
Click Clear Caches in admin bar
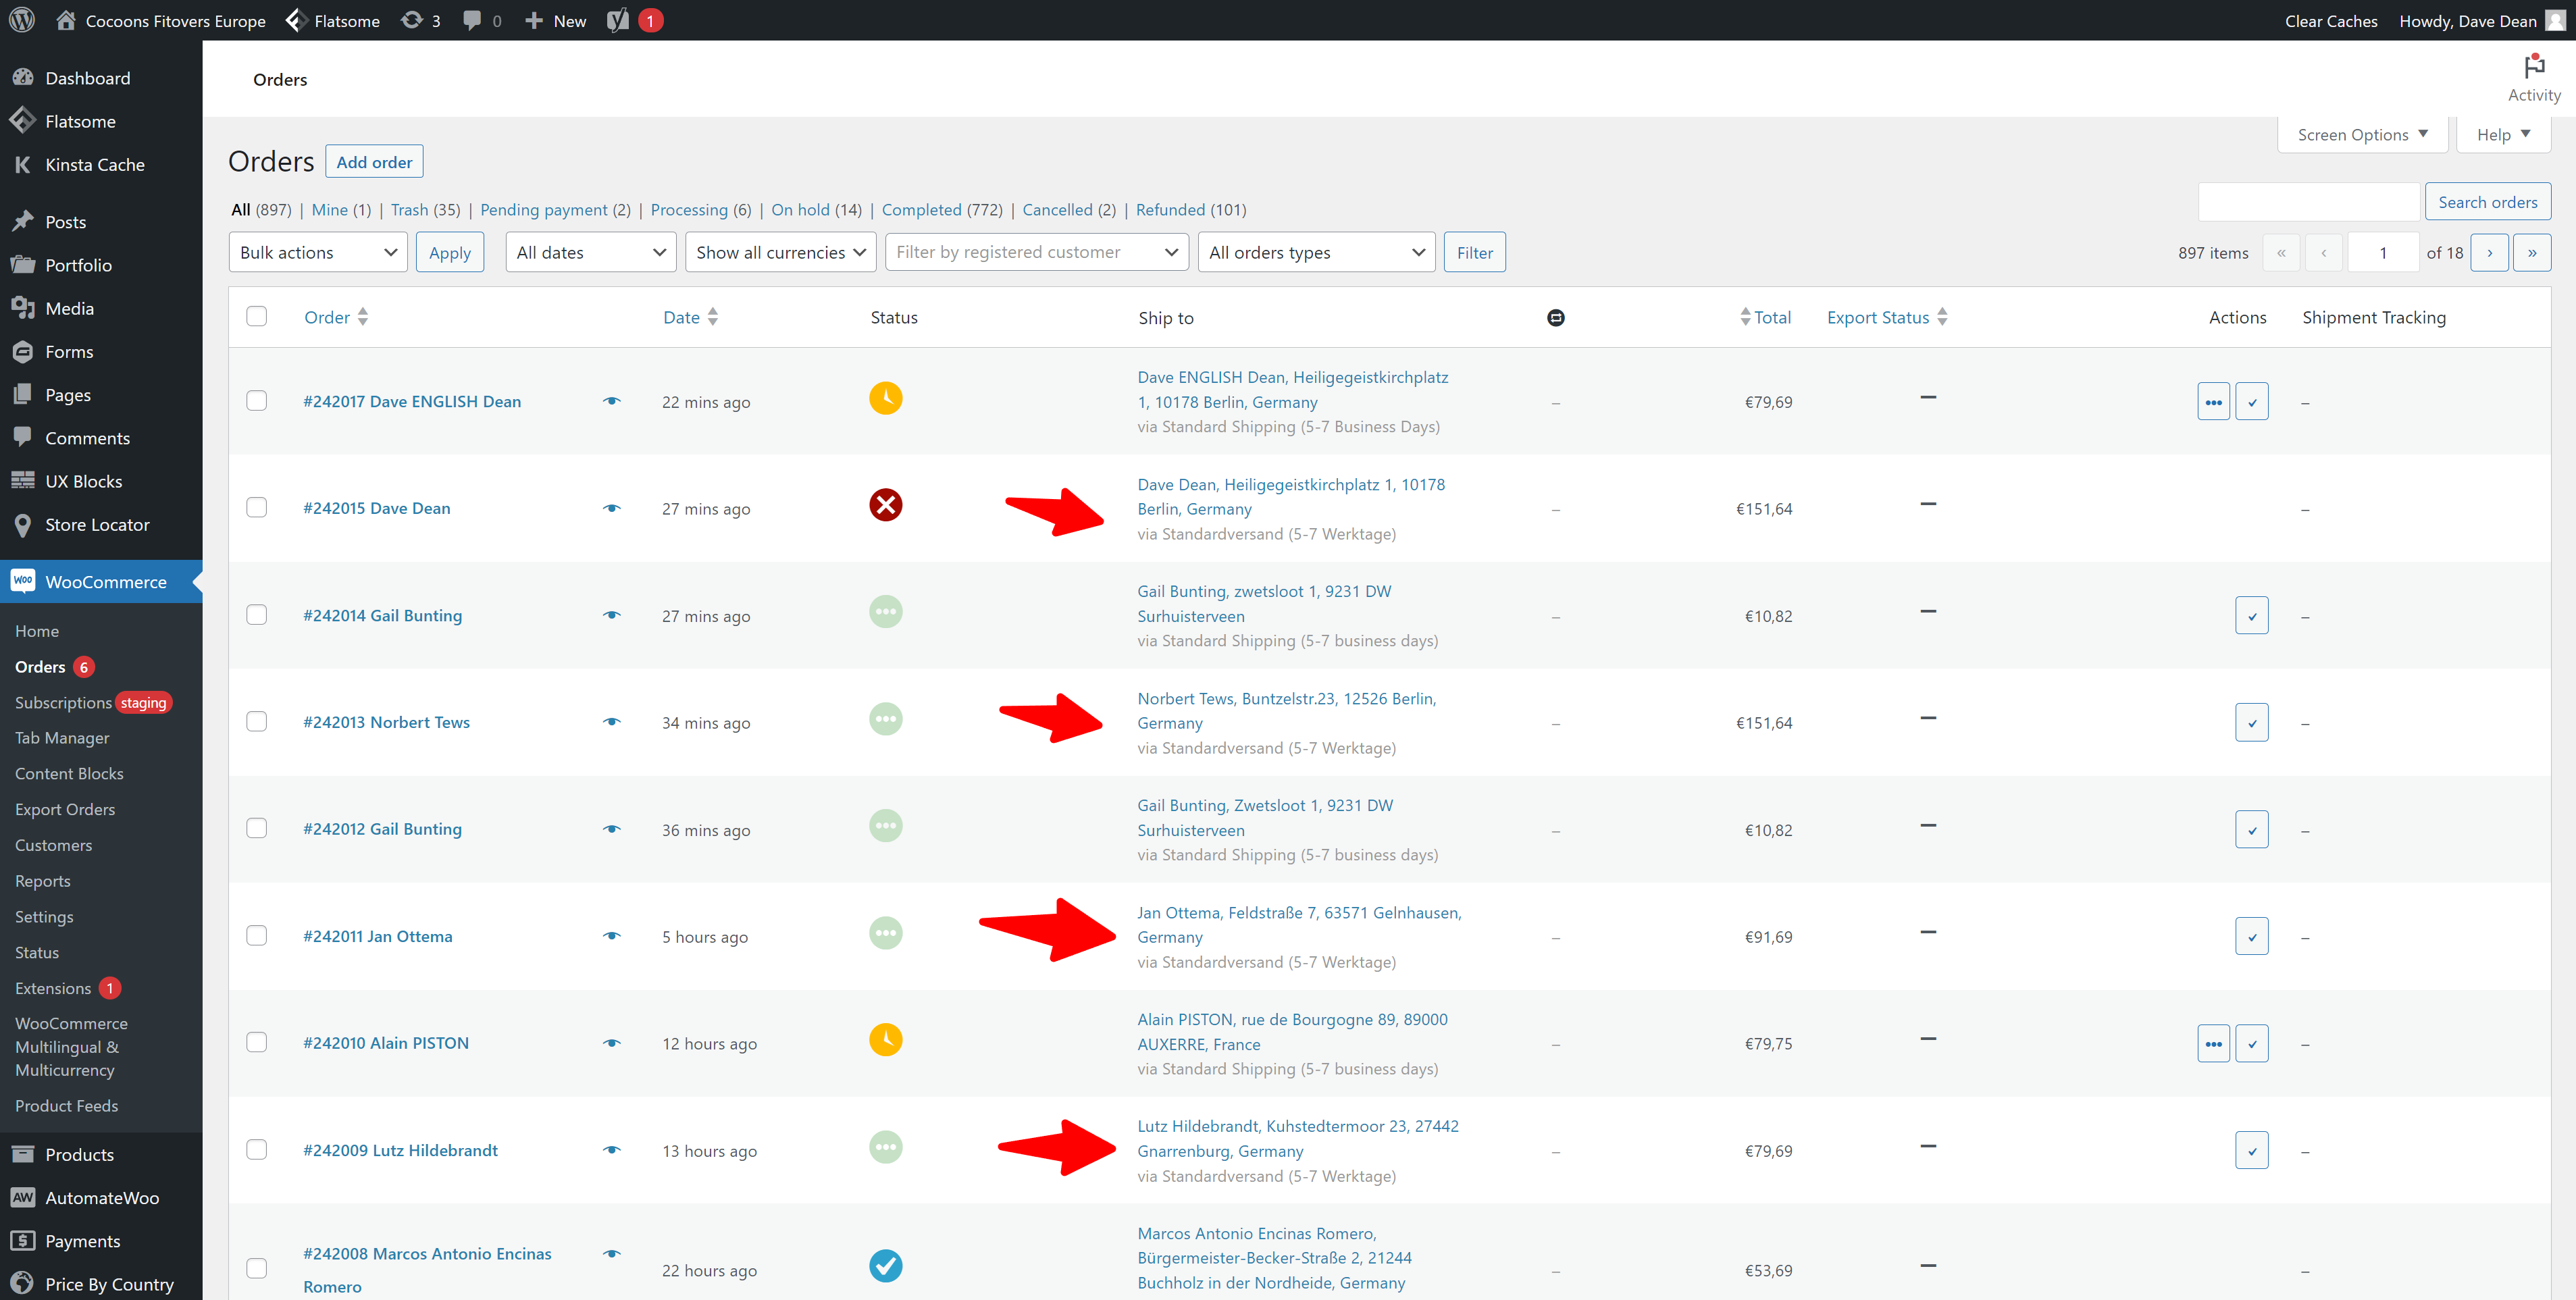point(2330,21)
